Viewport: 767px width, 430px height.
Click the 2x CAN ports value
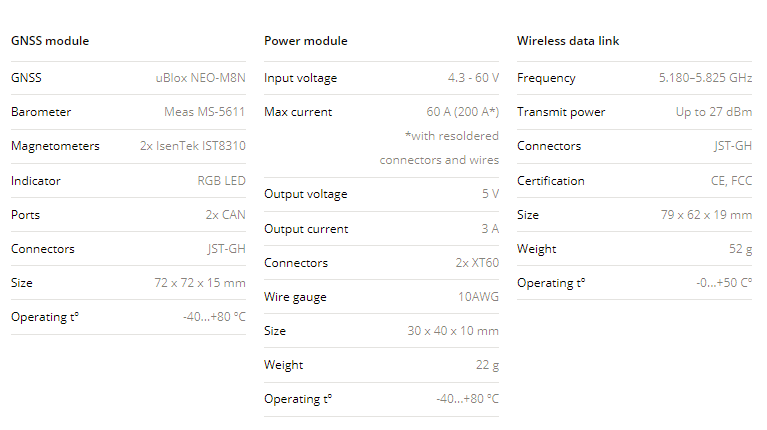point(225,215)
